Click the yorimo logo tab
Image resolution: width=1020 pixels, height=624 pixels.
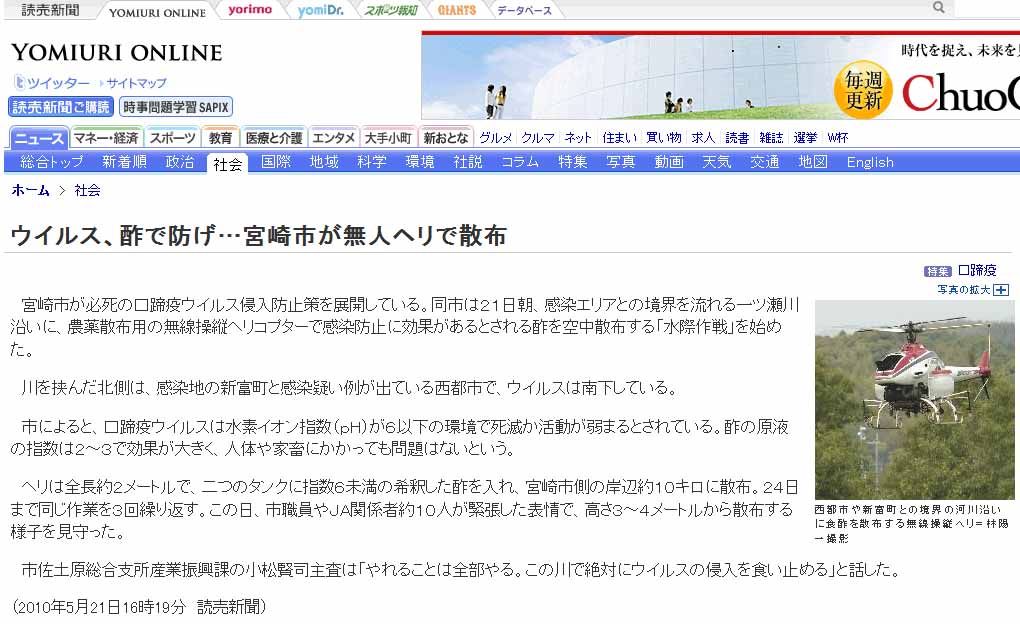250,10
